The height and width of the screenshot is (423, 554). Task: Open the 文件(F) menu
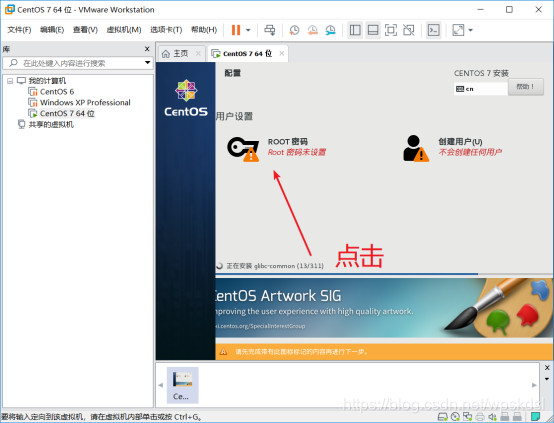click(x=19, y=30)
